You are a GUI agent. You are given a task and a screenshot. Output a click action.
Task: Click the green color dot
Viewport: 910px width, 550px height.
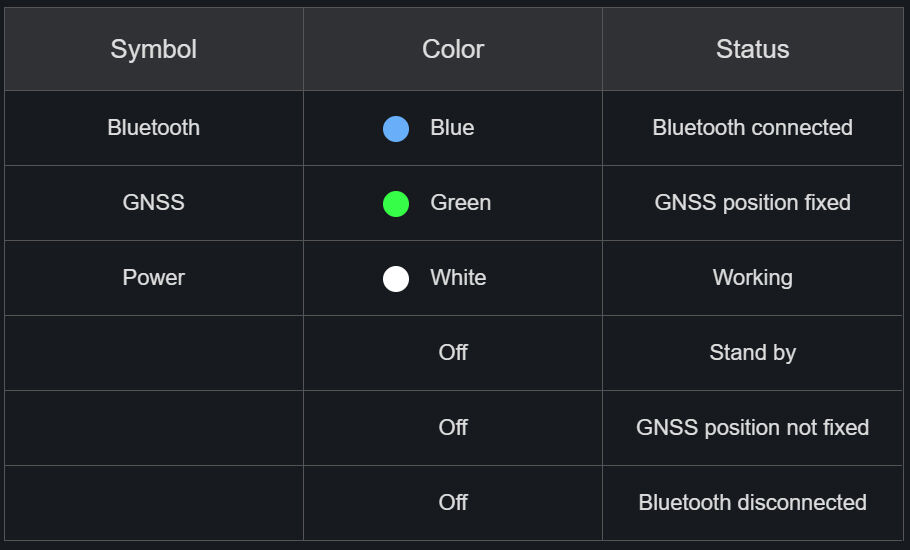(396, 203)
